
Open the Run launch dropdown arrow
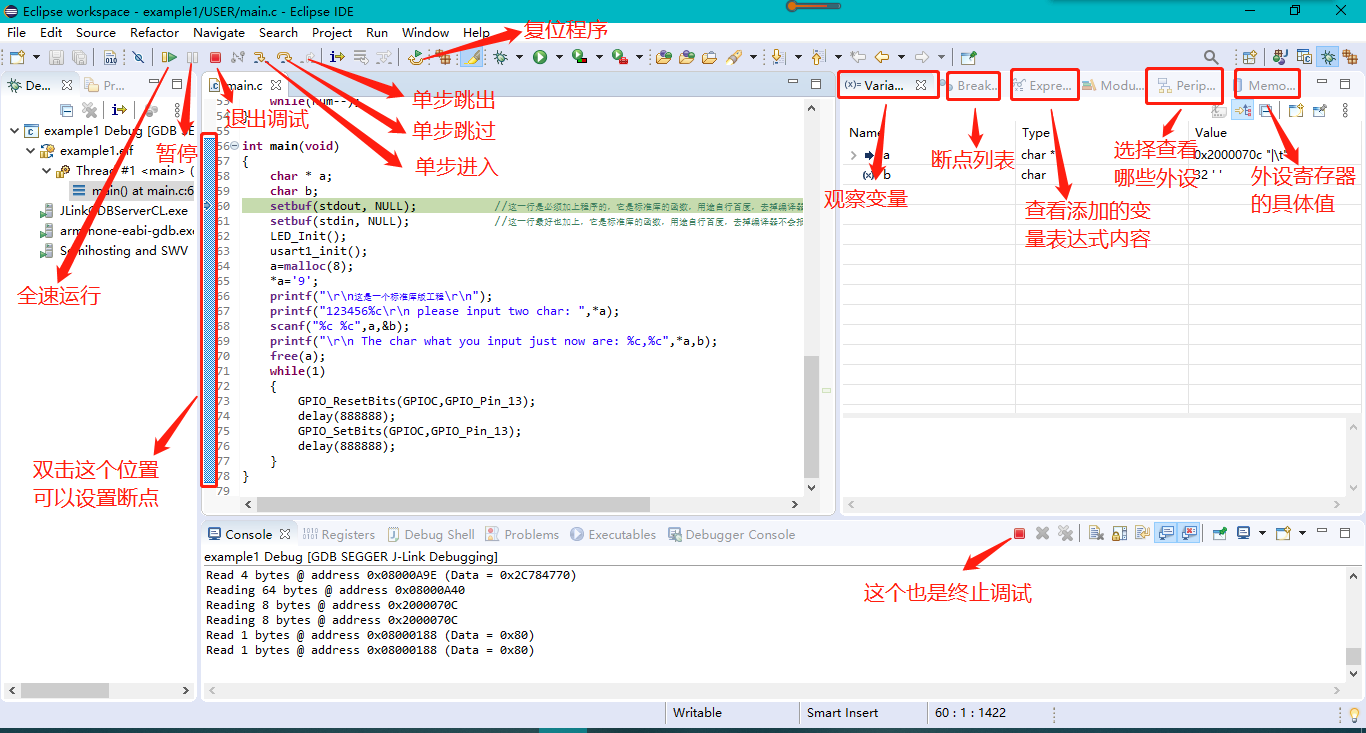[559, 57]
